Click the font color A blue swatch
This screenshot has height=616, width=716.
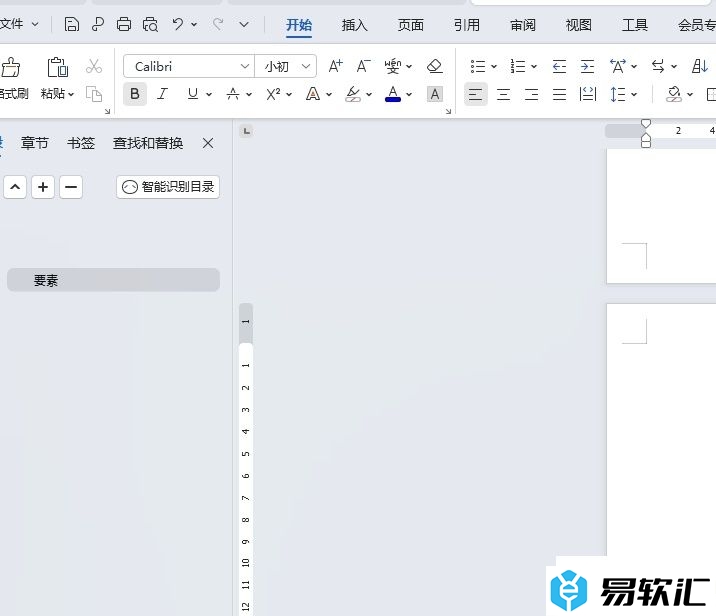(x=393, y=95)
